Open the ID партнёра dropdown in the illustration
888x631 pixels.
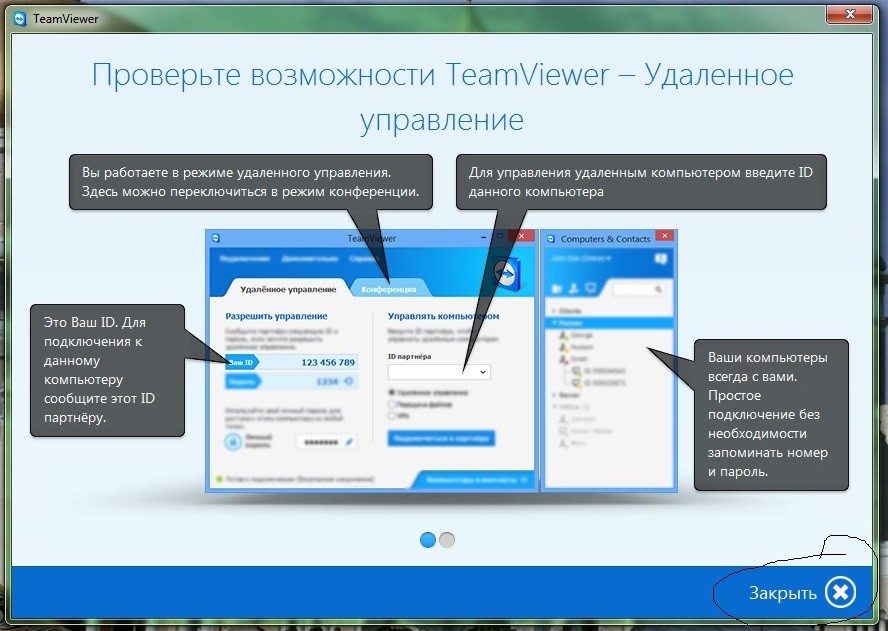click(439, 372)
